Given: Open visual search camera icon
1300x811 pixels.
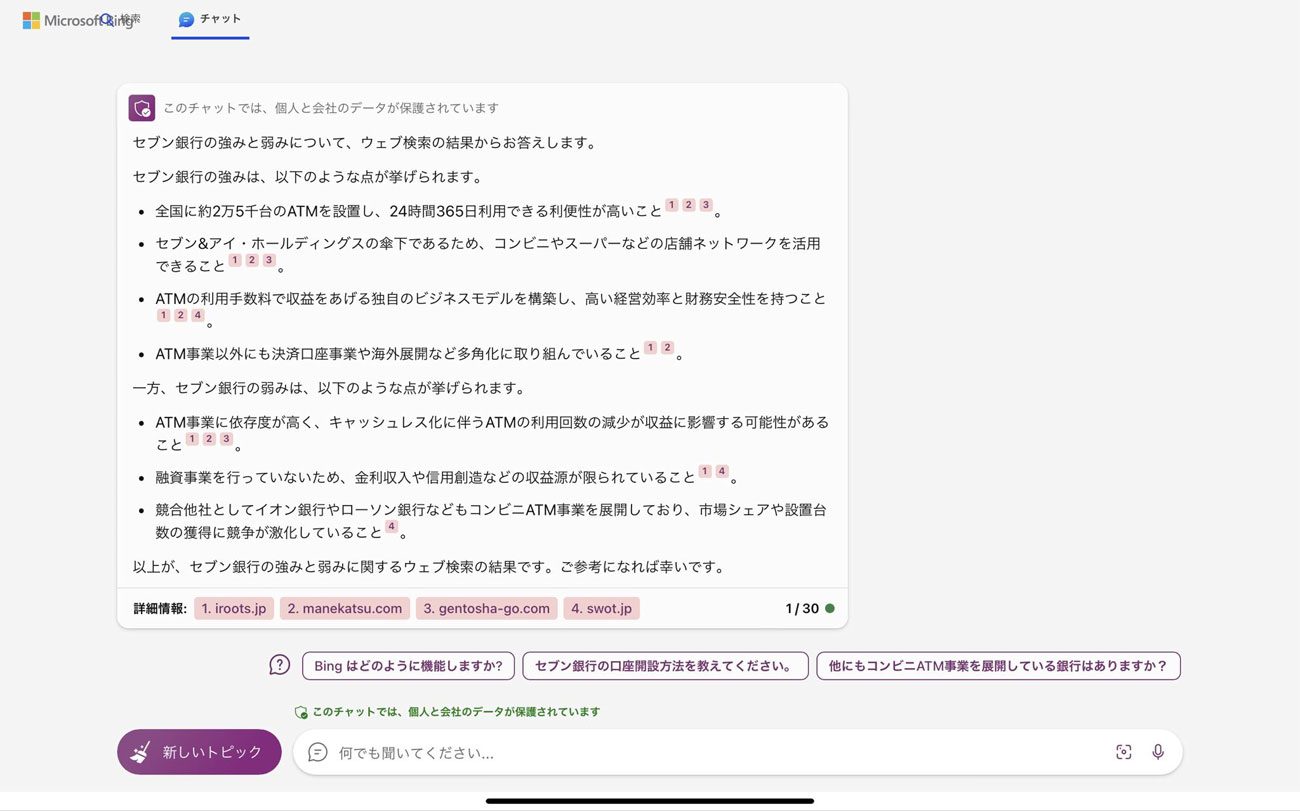Looking at the screenshot, I should point(1123,752).
